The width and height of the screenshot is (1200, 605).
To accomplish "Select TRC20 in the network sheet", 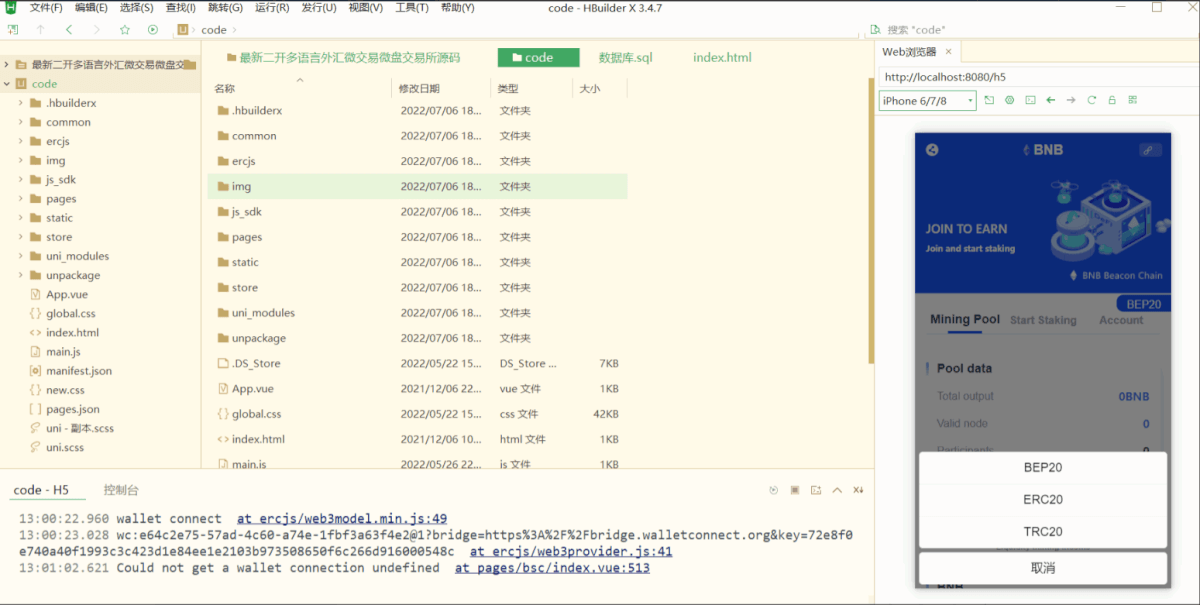I will [x=1043, y=532].
